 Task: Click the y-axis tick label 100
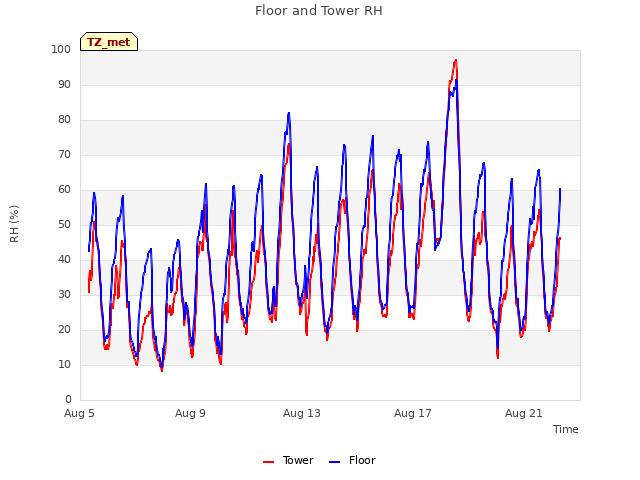61,49
